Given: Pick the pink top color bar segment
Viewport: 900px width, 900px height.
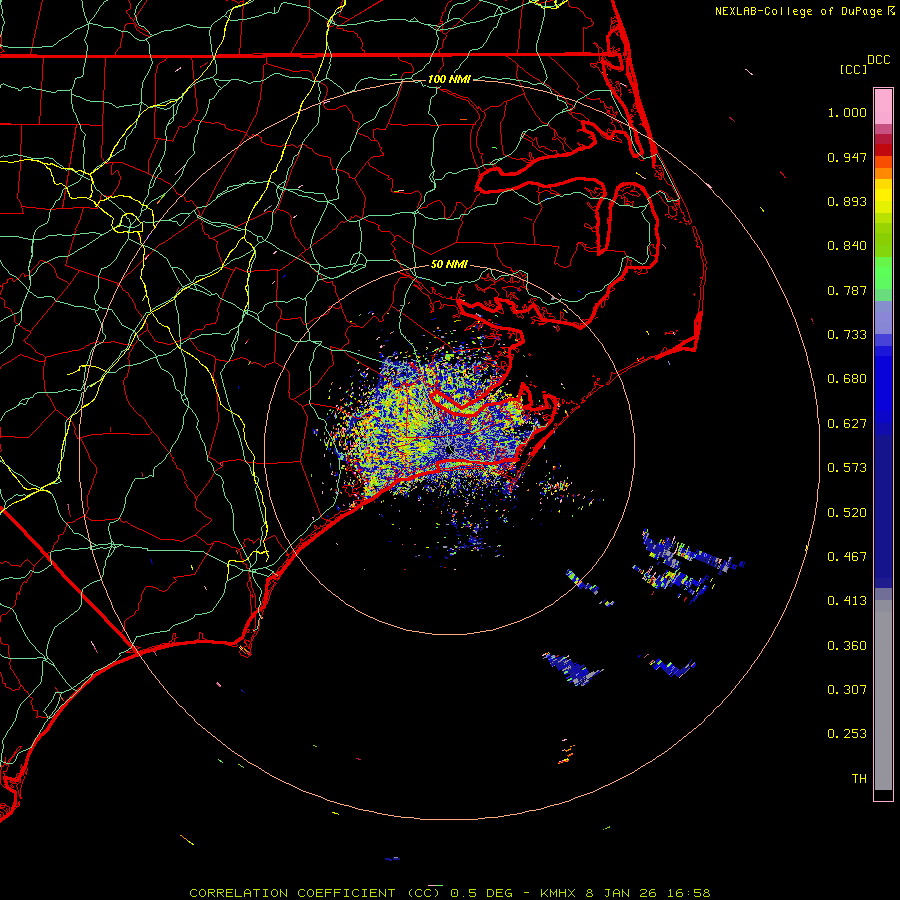Looking at the screenshot, I should 883,106.
